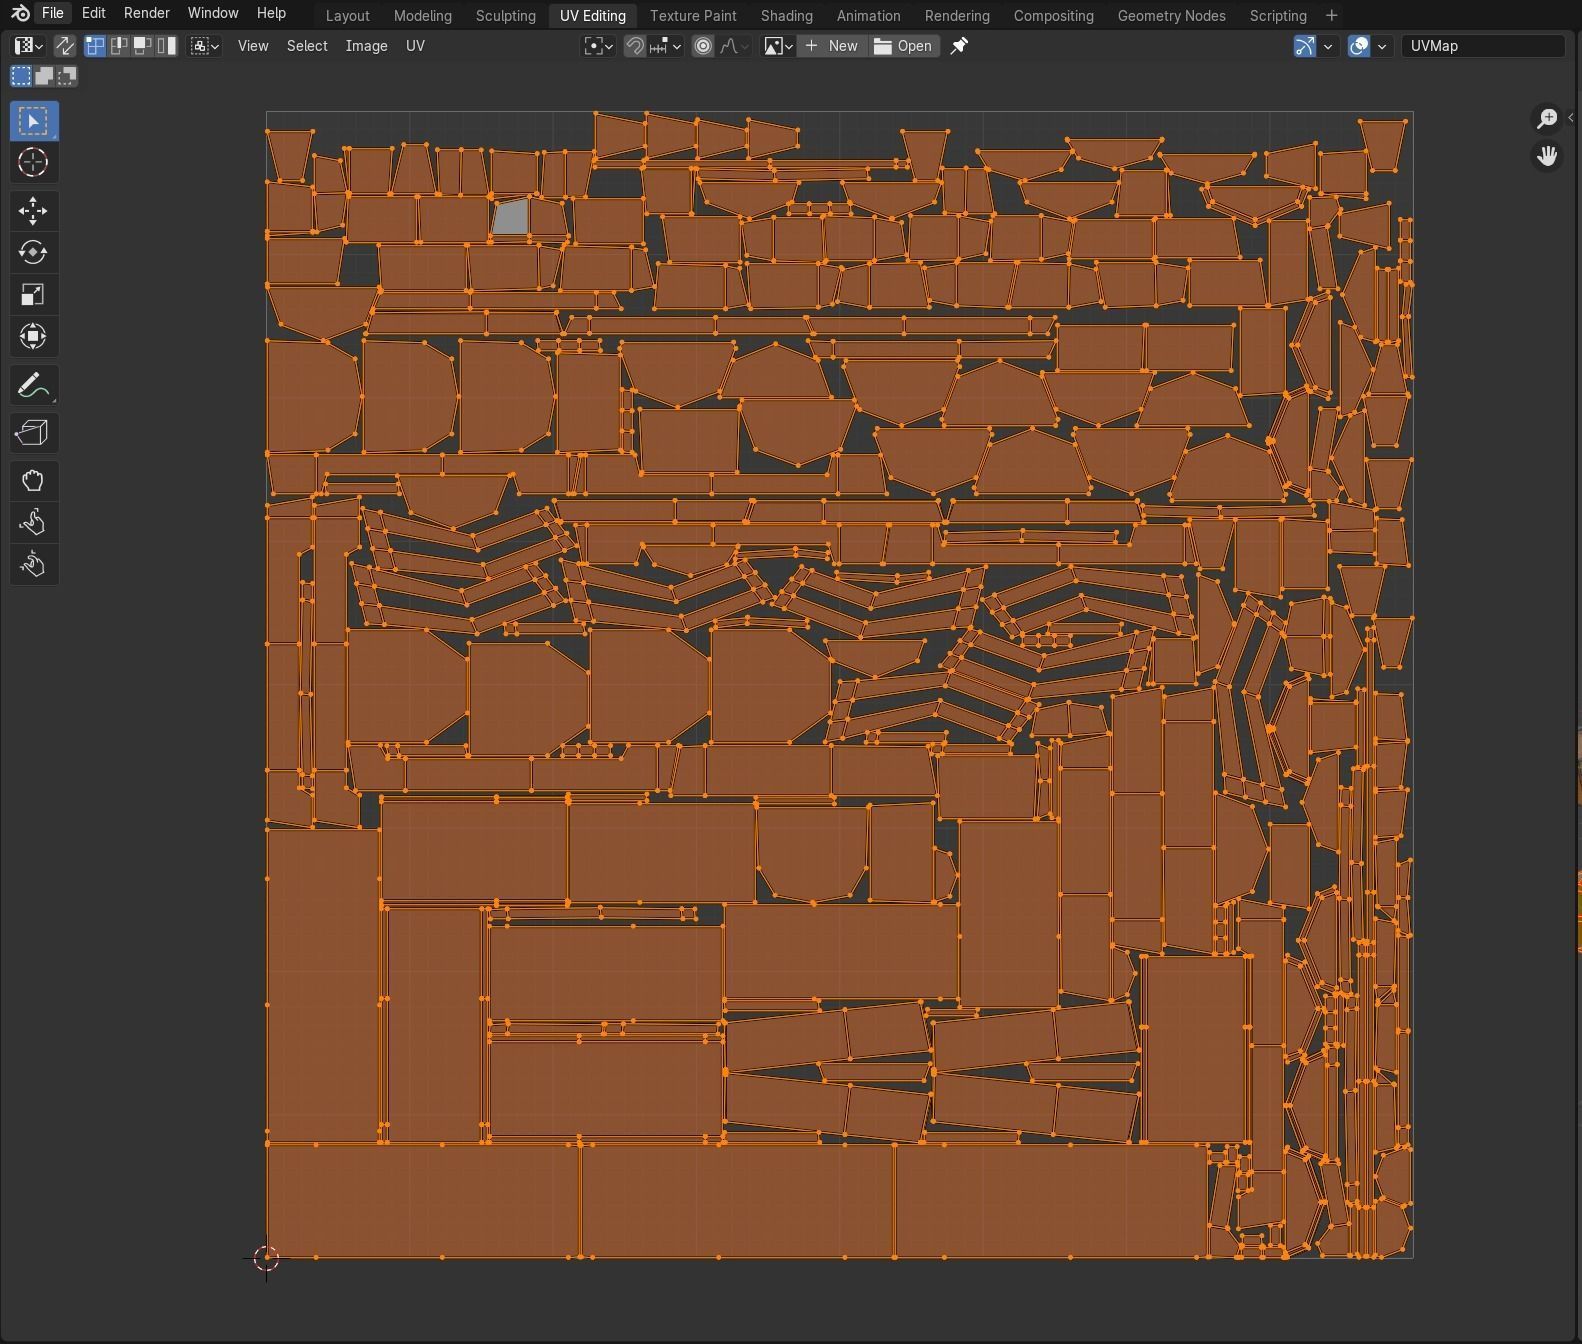Click the pan view hand icon
1582x1344 pixels.
(x=1547, y=156)
